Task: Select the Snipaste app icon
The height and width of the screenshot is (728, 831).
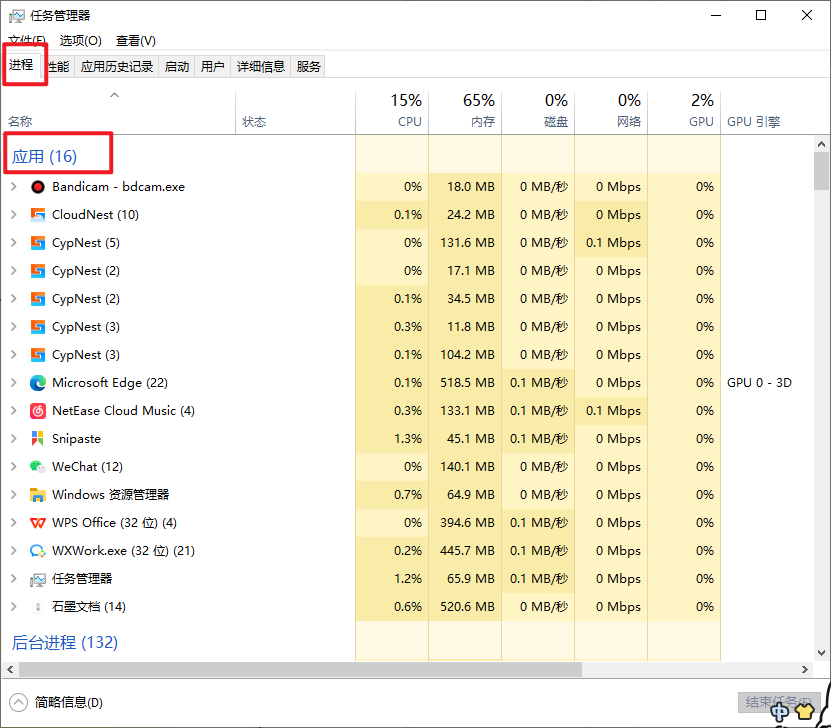Action: pos(38,439)
